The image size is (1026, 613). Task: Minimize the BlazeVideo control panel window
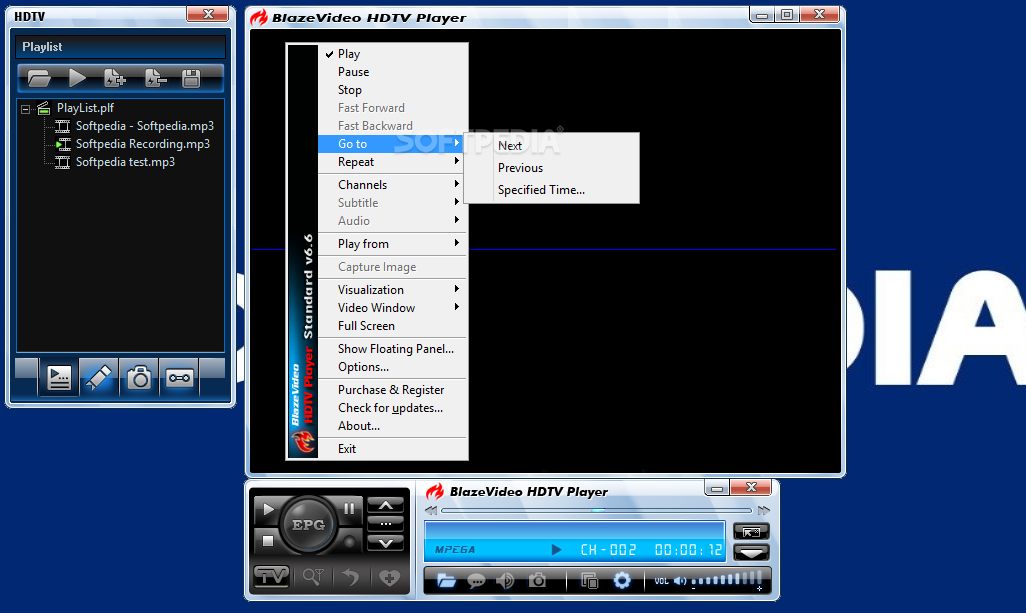[x=717, y=488]
